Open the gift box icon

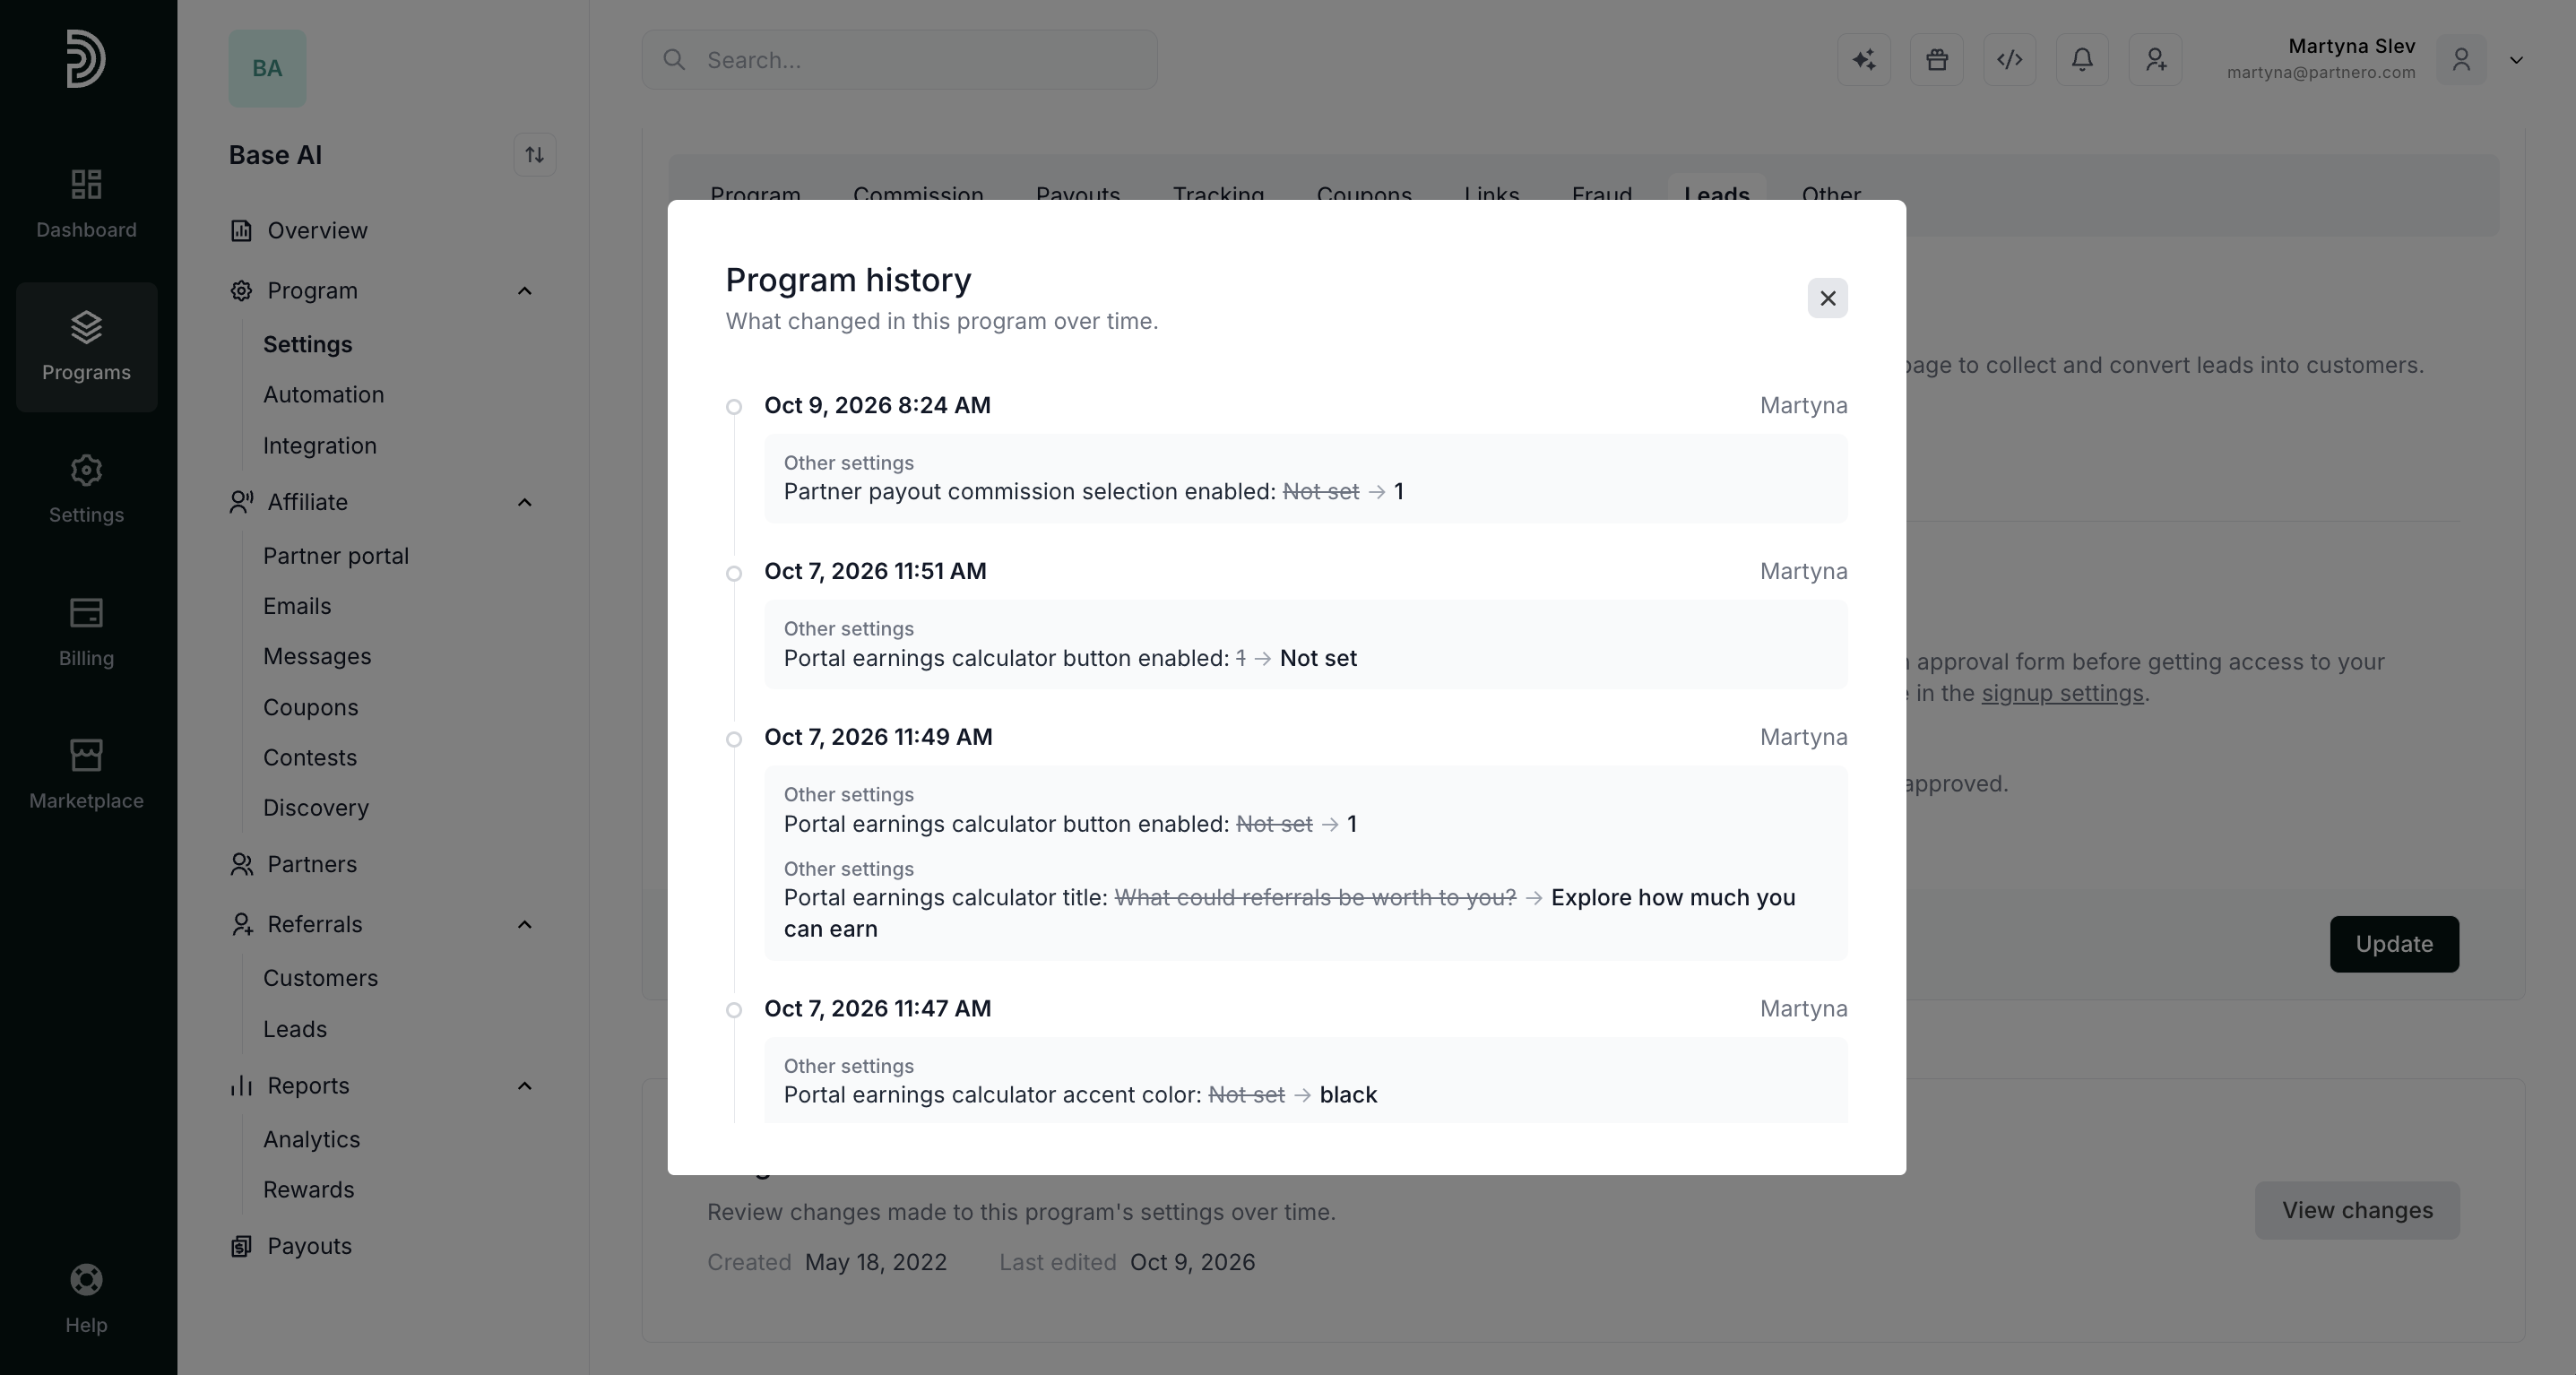pos(1937,60)
